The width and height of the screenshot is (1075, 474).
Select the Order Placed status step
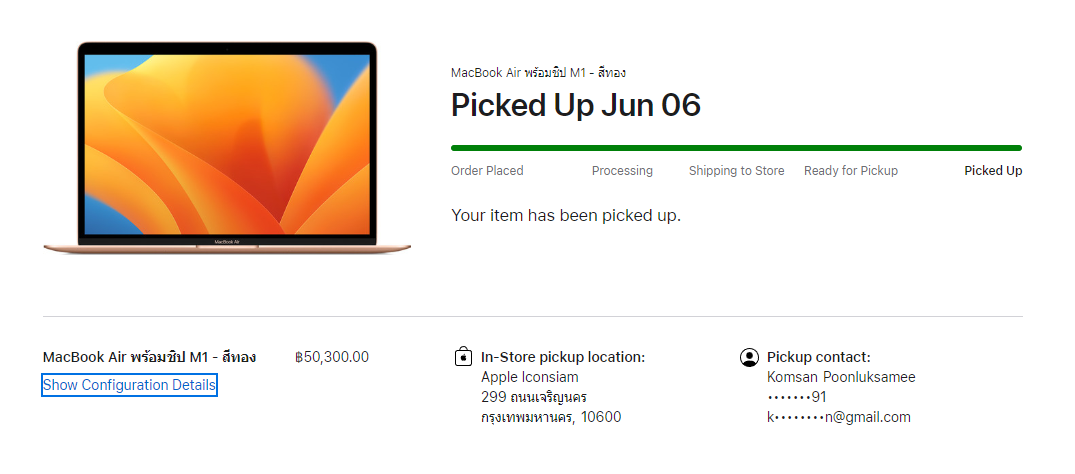tap(487, 171)
